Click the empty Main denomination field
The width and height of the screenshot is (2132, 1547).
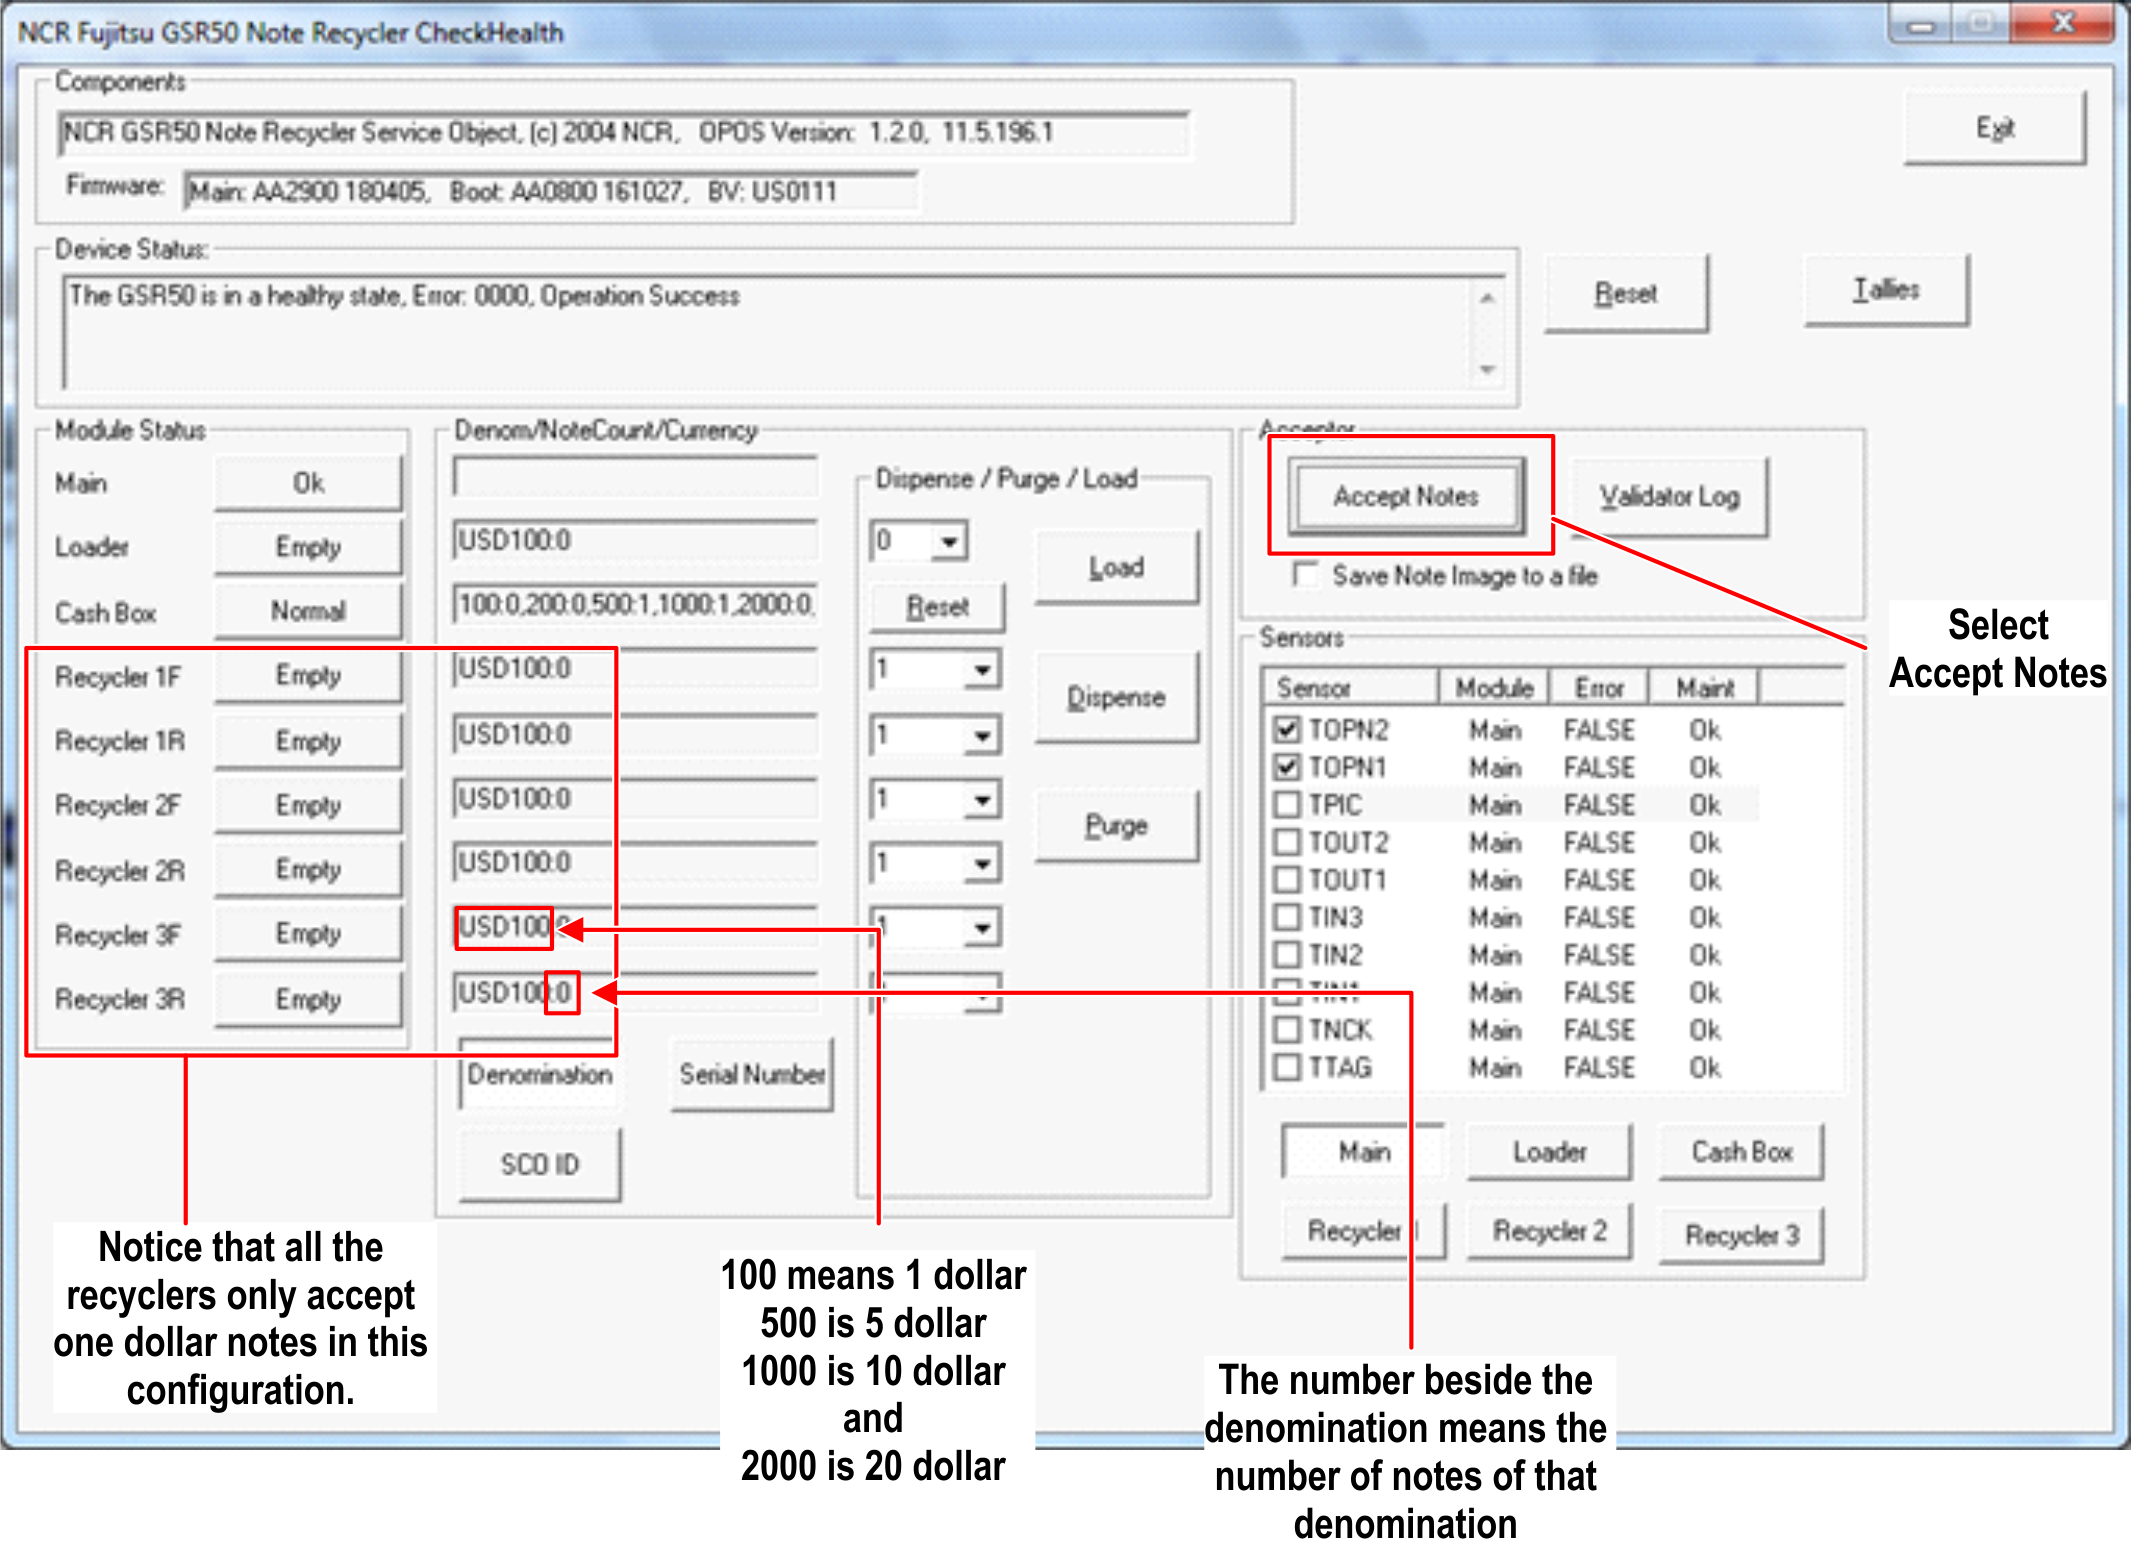coord(636,477)
